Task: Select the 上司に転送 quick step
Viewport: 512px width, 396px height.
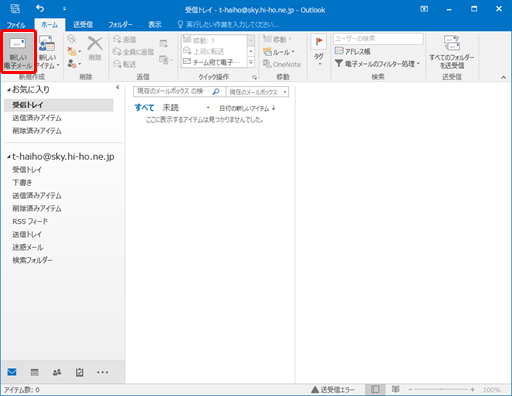Action: point(214,51)
